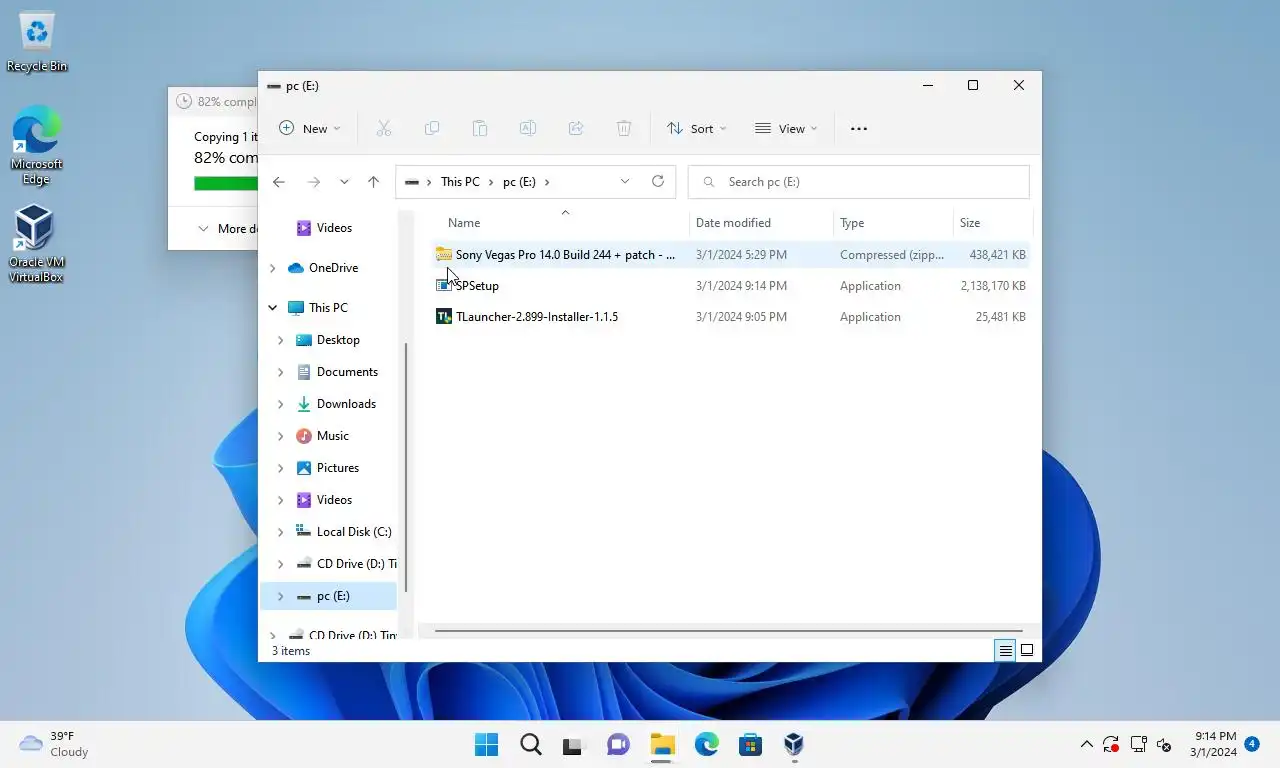
Task: Select Pictures in the navigation pane
Action: click(337, 468)
